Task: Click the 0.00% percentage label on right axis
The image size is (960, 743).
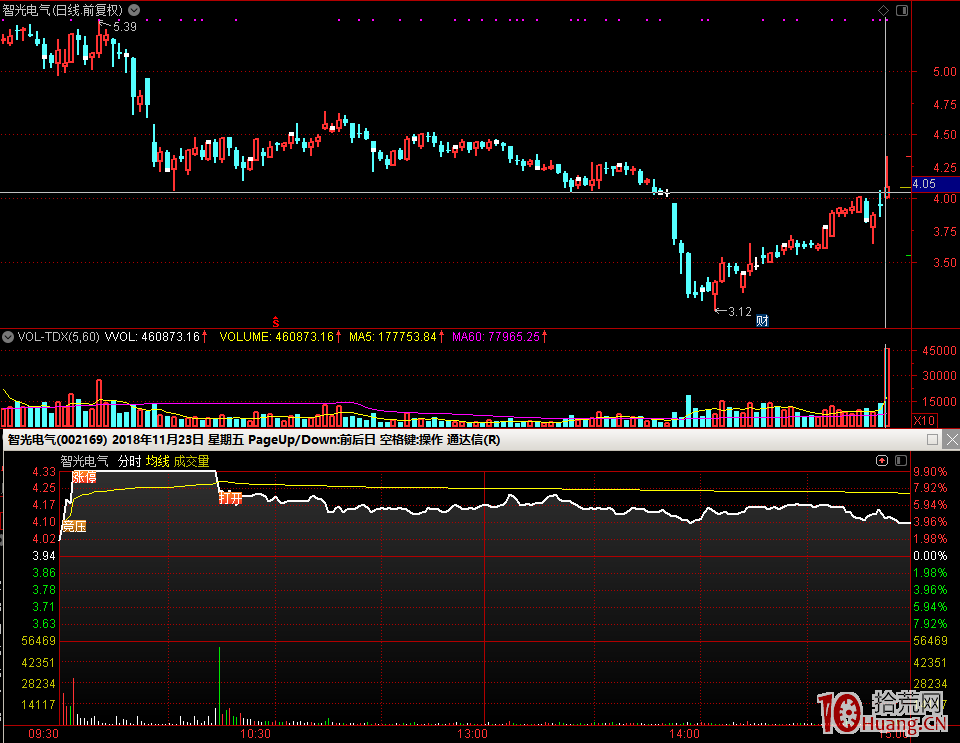Action: pos(930,556)
